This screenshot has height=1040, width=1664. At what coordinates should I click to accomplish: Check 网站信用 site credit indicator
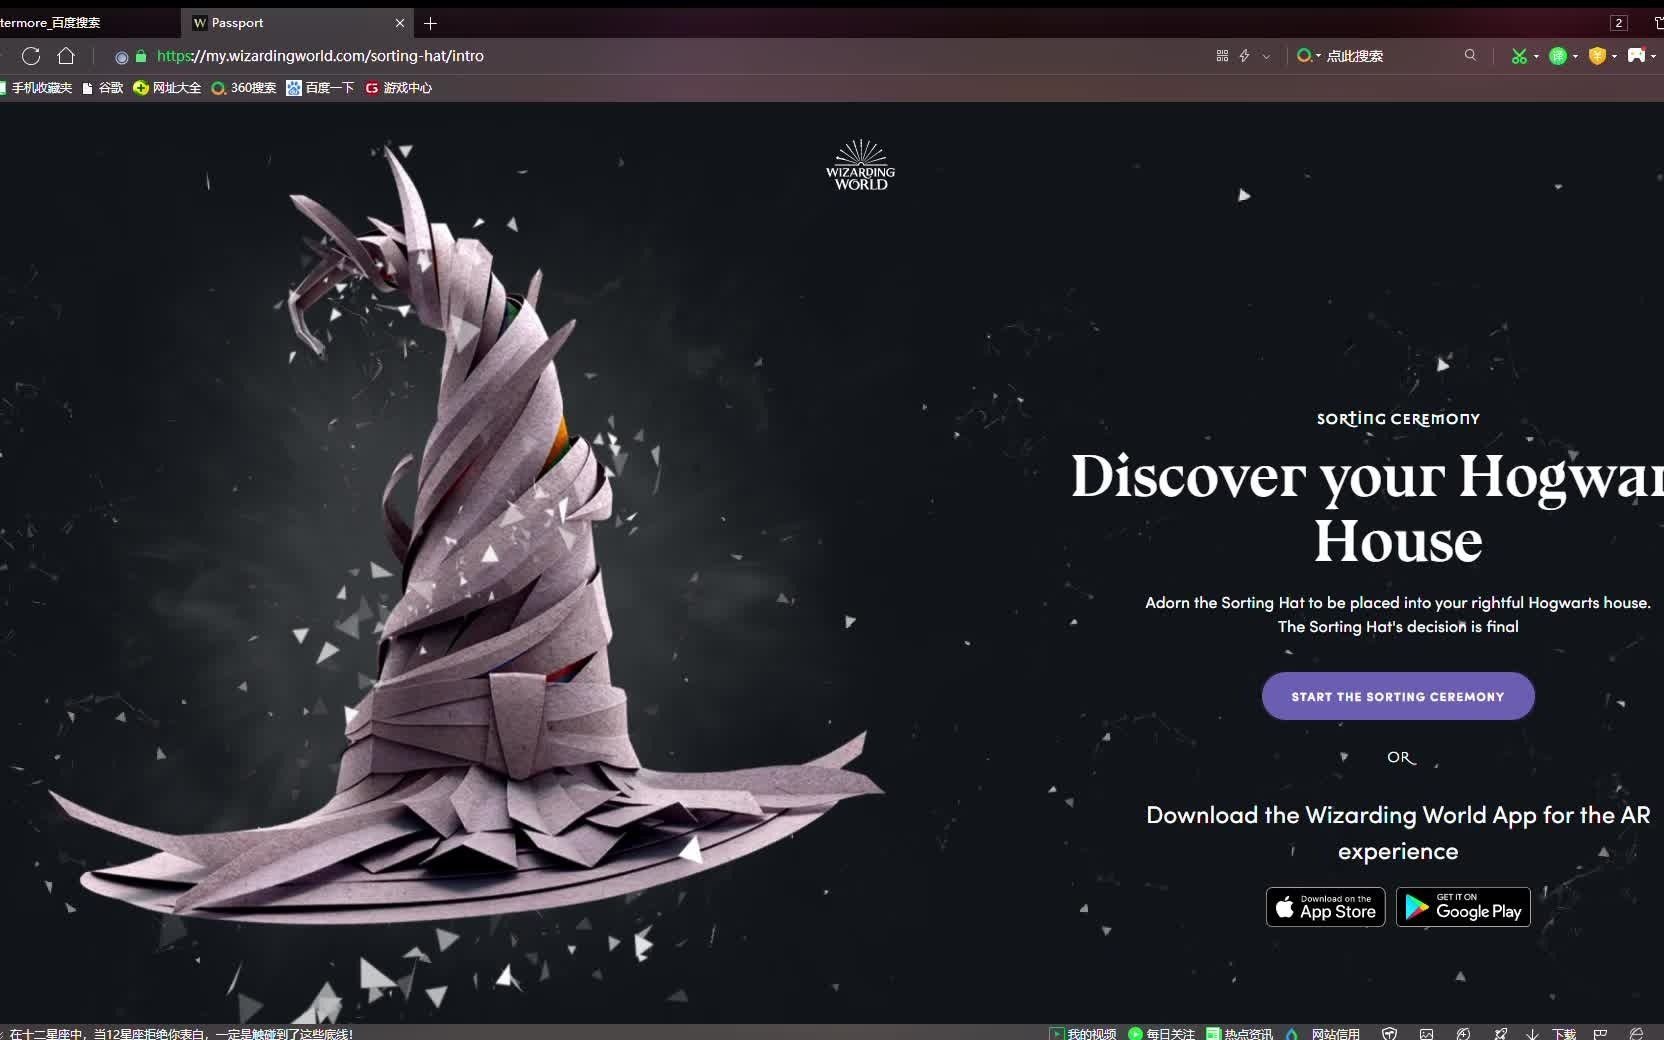[x=1323, y=1033]
